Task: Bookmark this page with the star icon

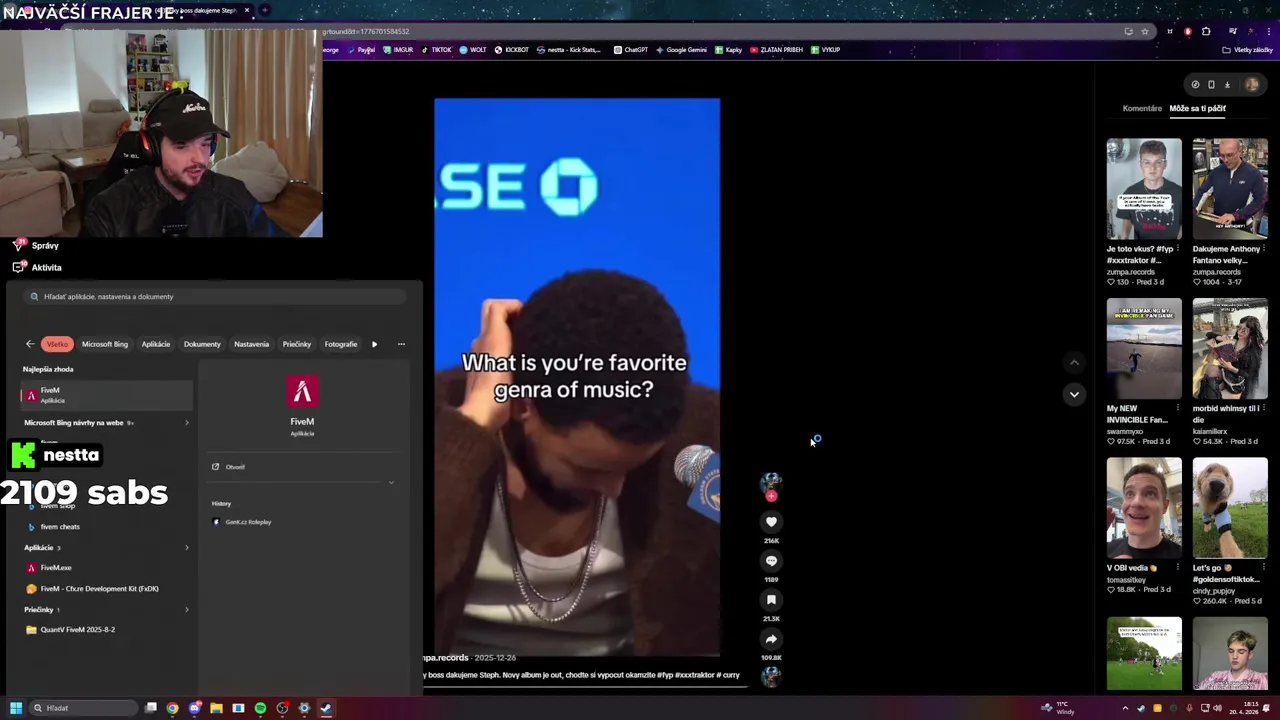Action: pos(1145,31)
